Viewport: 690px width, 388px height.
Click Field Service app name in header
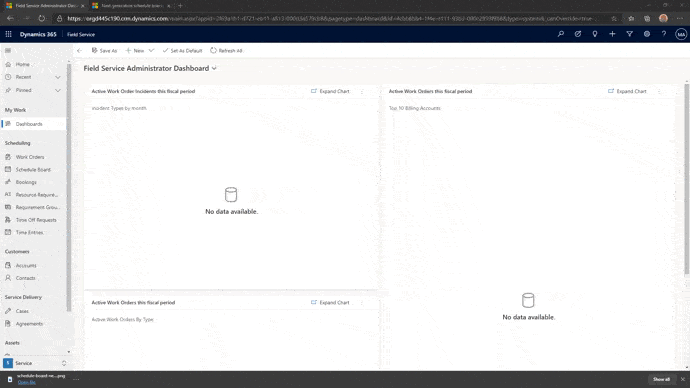(x=81, y=34)
